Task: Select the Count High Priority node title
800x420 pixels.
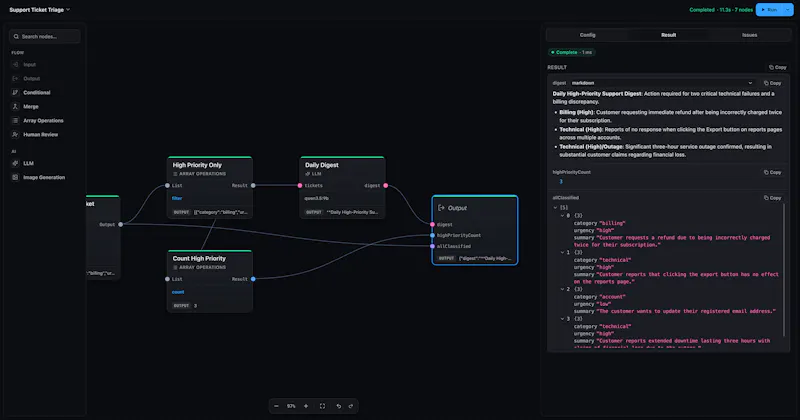Action: click(199, 259)
